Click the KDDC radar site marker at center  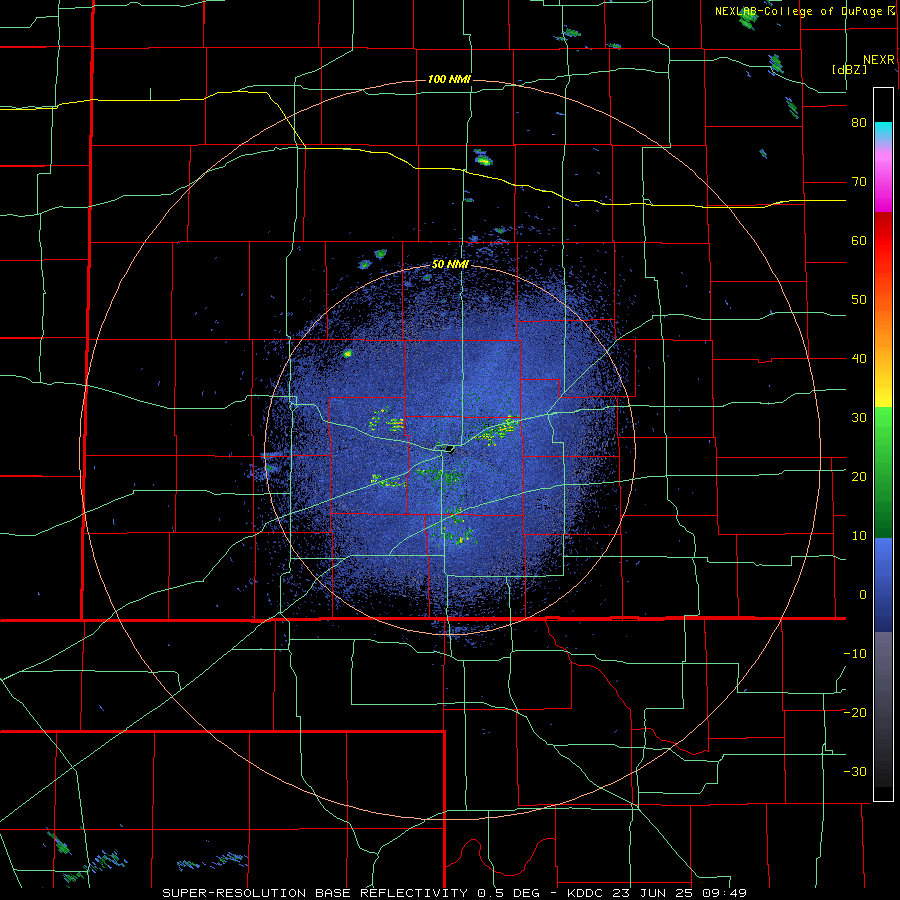coord(448,448)
